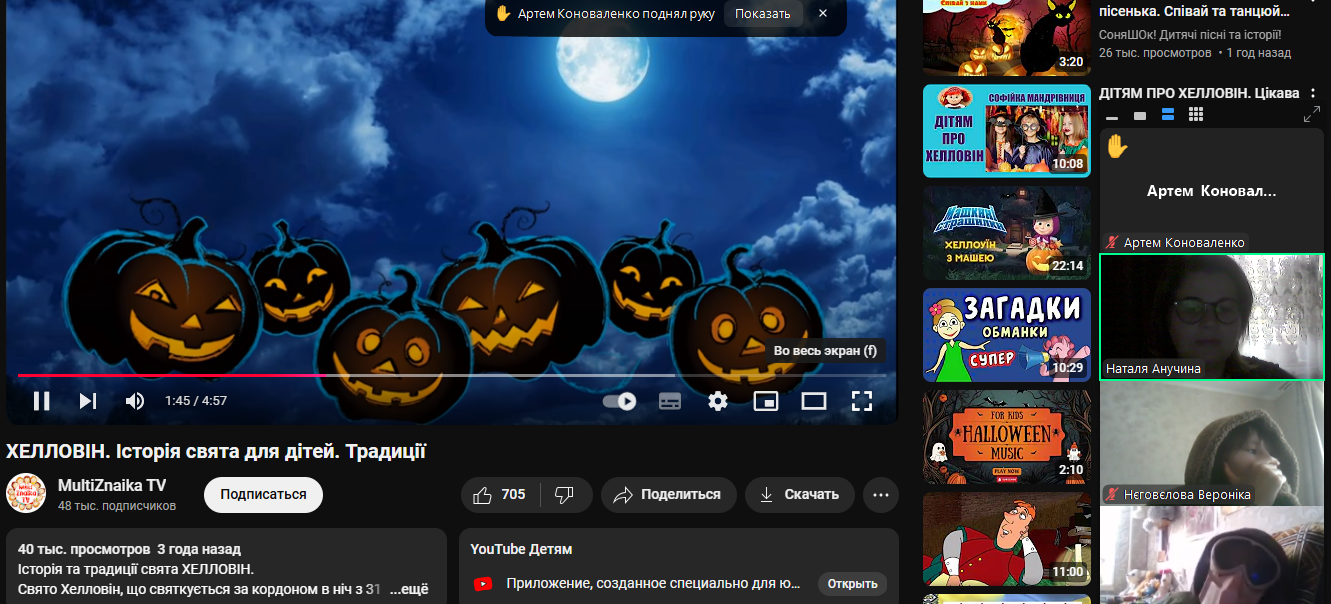Open the player settings gear

pos(718,401)
